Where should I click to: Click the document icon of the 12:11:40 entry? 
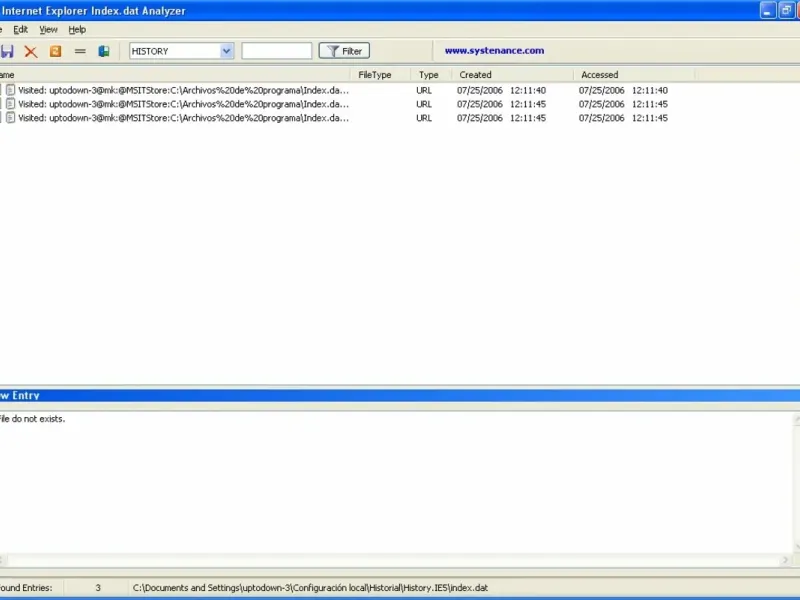click(10, 90)
